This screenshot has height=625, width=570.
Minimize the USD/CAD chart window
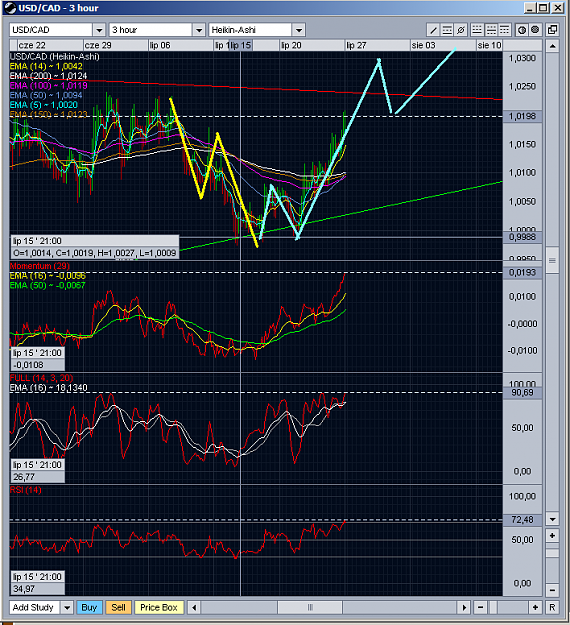(530, 8)
